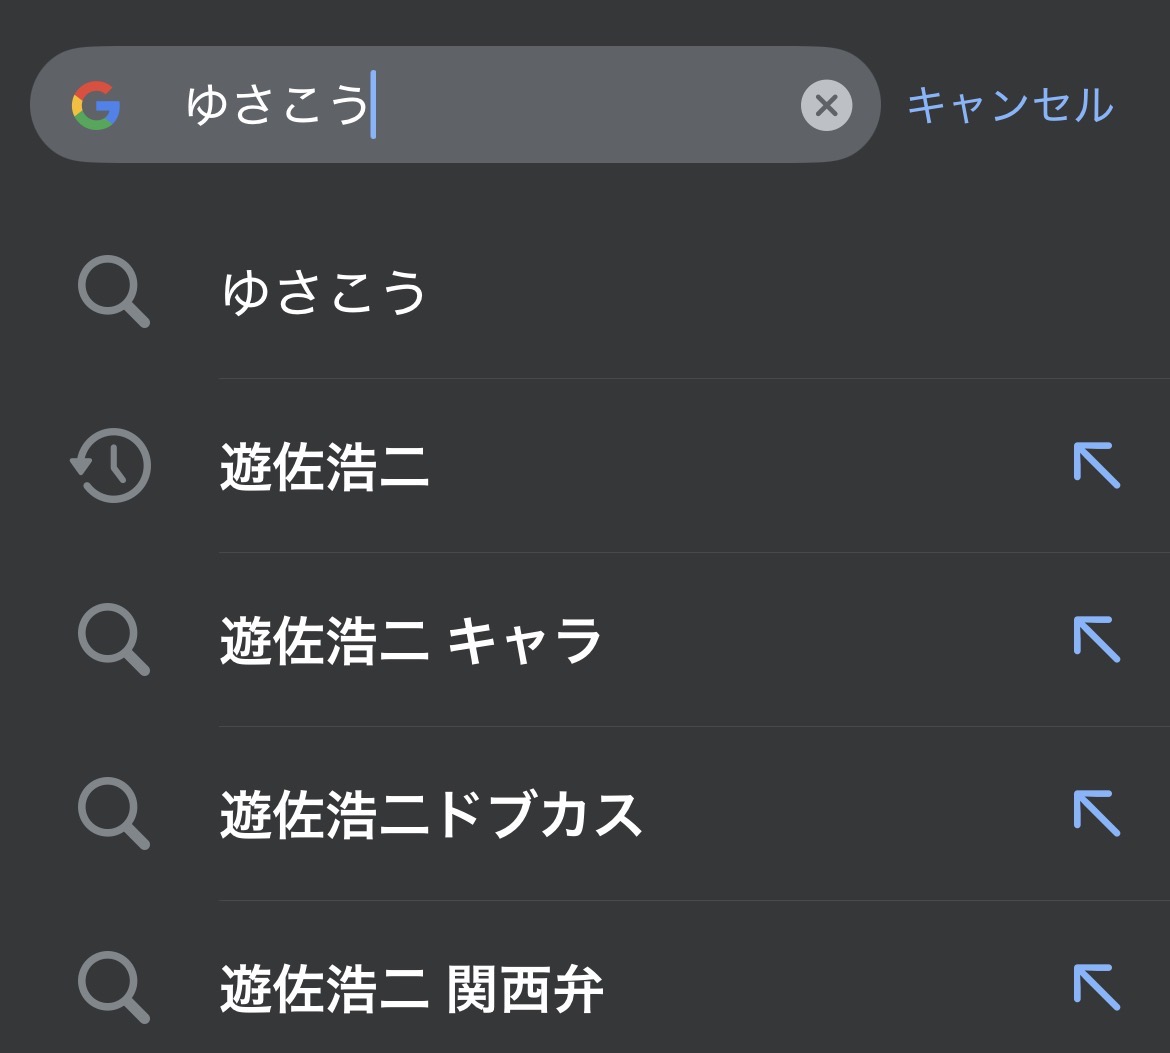Select the 遊佐浩二 関西弁 suggestion
The height and width of the screenshot is (1053, 1170).
point(411,988)
